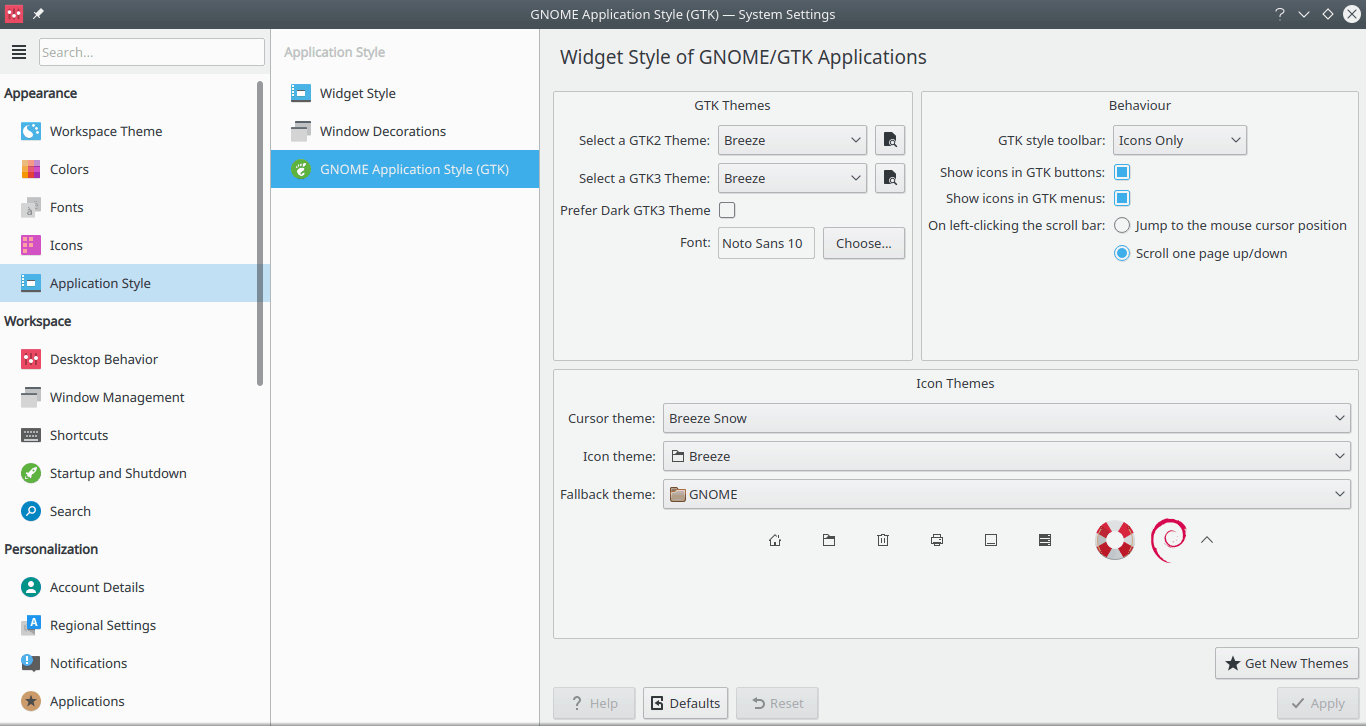
Task: Click the Workspace Theme icon
Action: 31,131
